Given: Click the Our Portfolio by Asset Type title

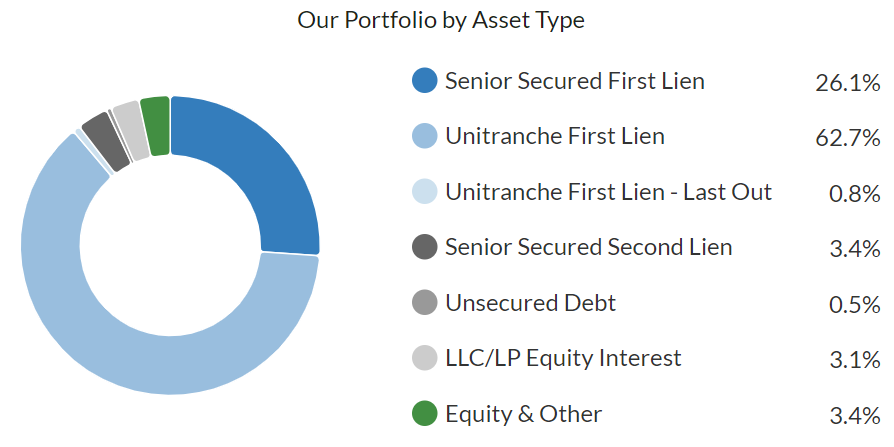Looking at the screenshot, I should [x=441, y=20].
